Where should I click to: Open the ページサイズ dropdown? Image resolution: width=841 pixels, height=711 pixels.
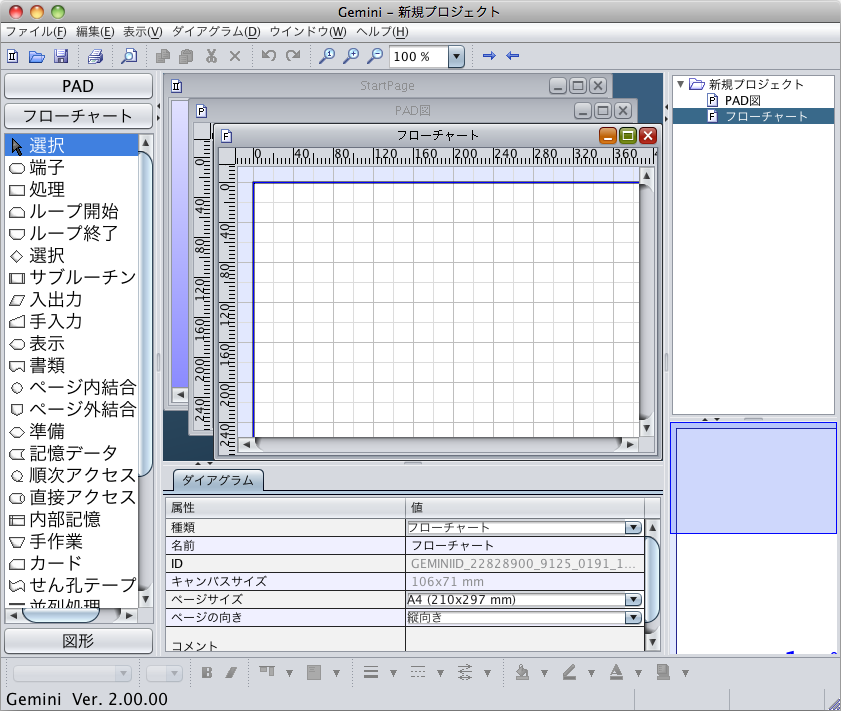pyautogui.click(x=633, y=599)
